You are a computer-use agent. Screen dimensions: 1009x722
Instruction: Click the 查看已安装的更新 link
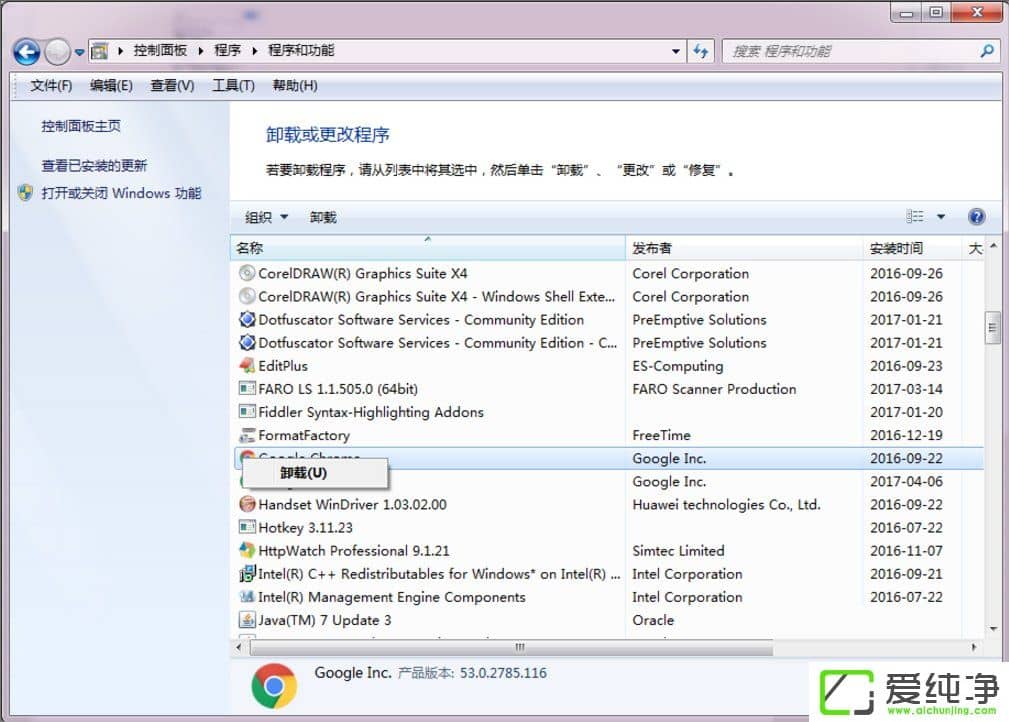tap(94, 166)
